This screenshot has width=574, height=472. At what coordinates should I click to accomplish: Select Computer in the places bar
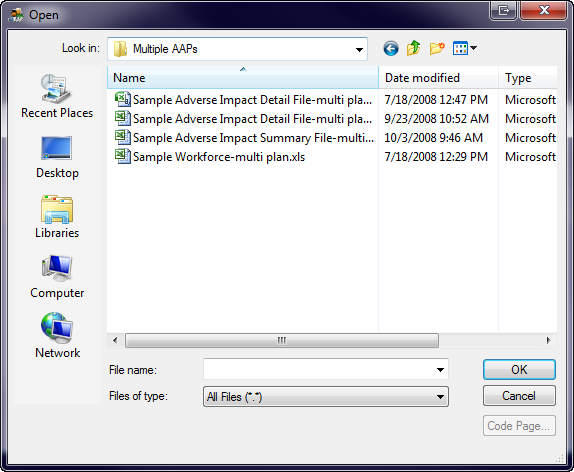[x=57, y=277]
